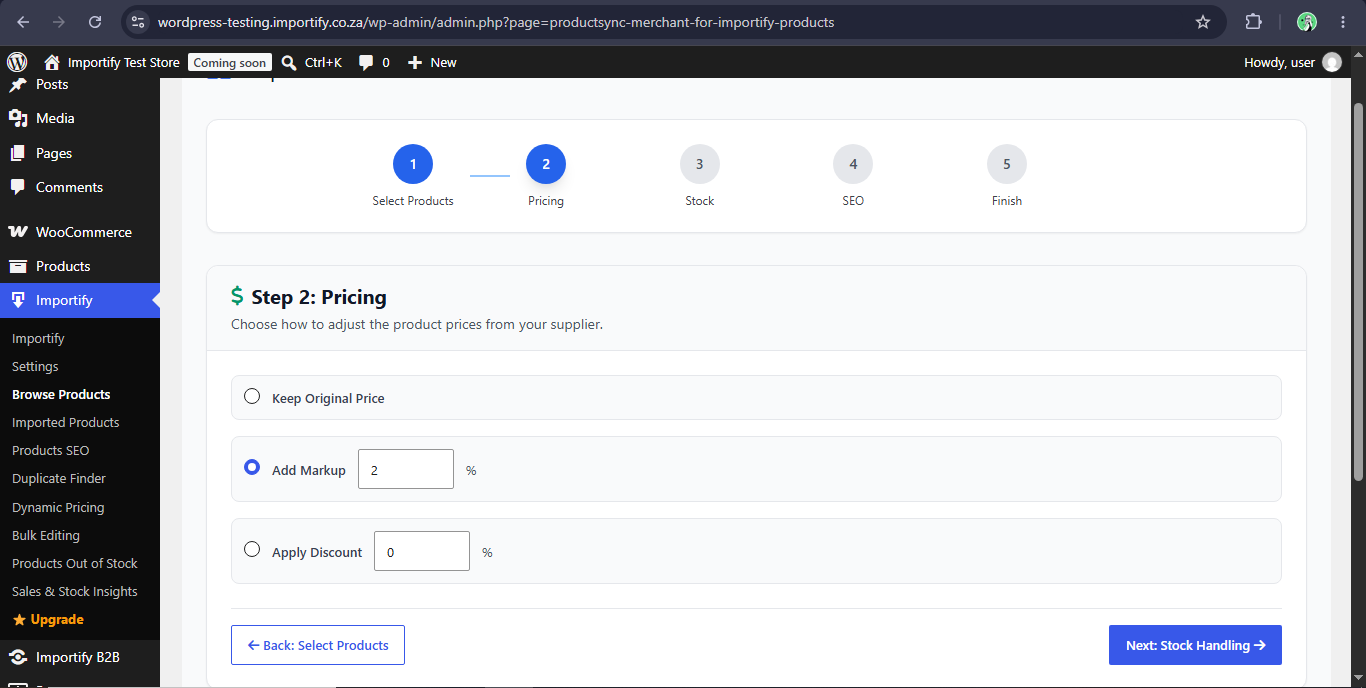Click the Add Markup percentage field
Viewport: 1366px width, 688px height.
406,469
